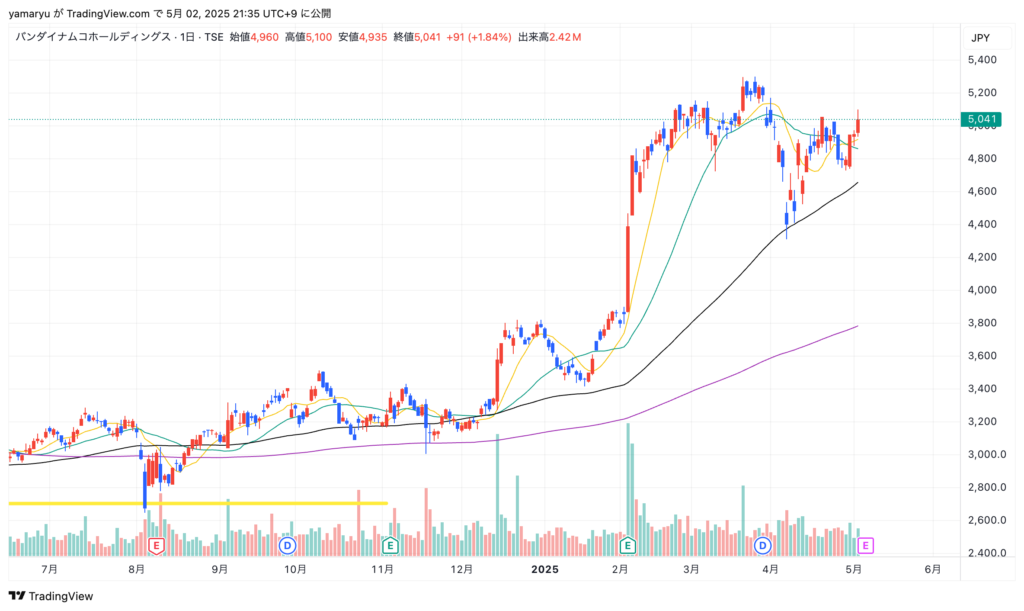Click the 6月 label on the time axis
1024x611 pixels.
(x=933, y=569)
